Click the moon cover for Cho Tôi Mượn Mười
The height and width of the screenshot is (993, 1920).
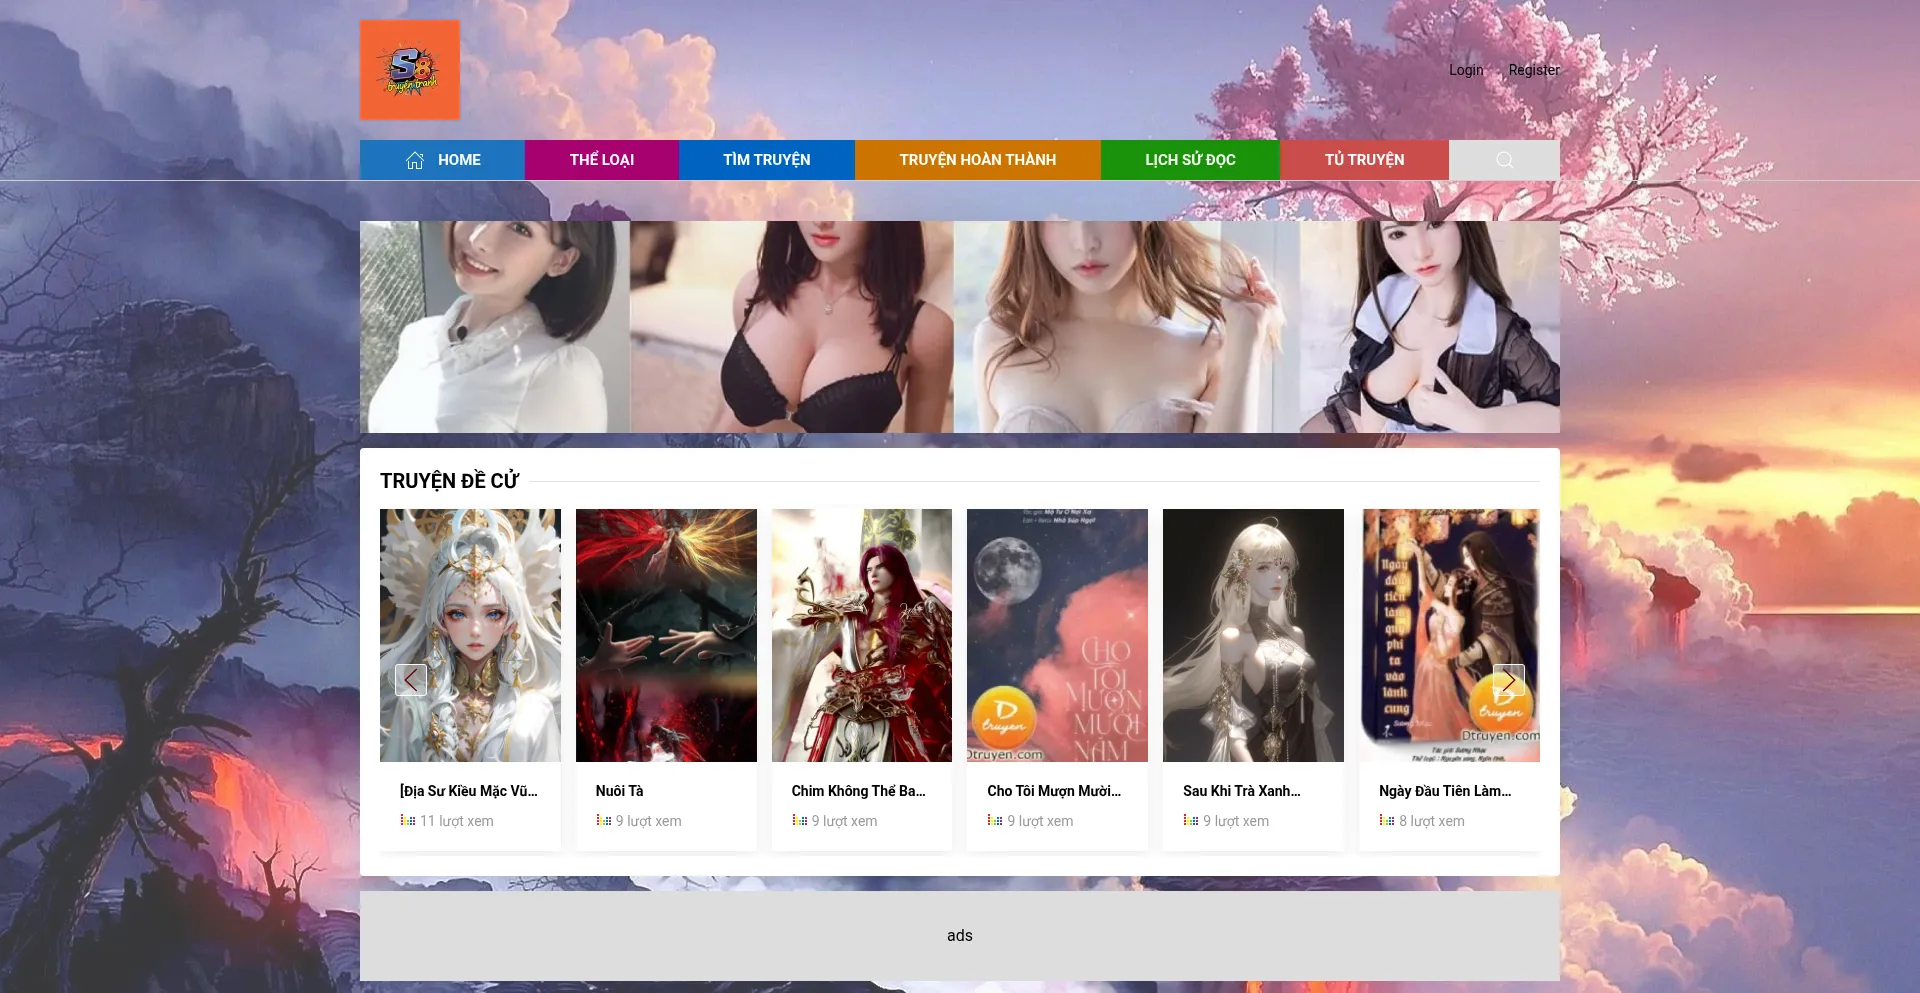1057,635
